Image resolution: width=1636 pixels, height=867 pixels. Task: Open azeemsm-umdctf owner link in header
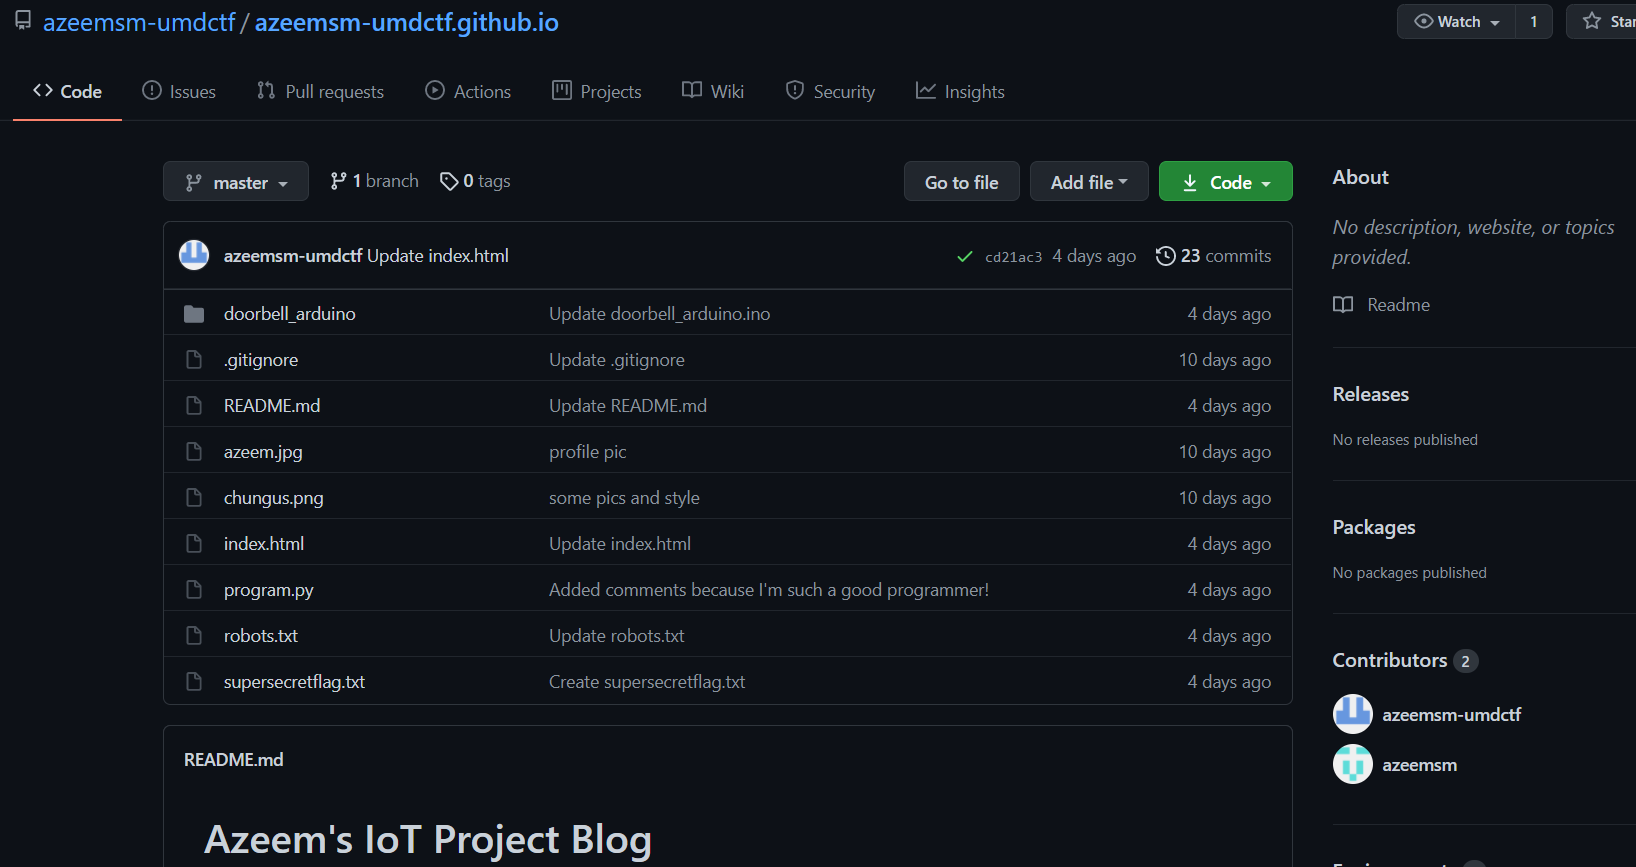coord(139,22)
